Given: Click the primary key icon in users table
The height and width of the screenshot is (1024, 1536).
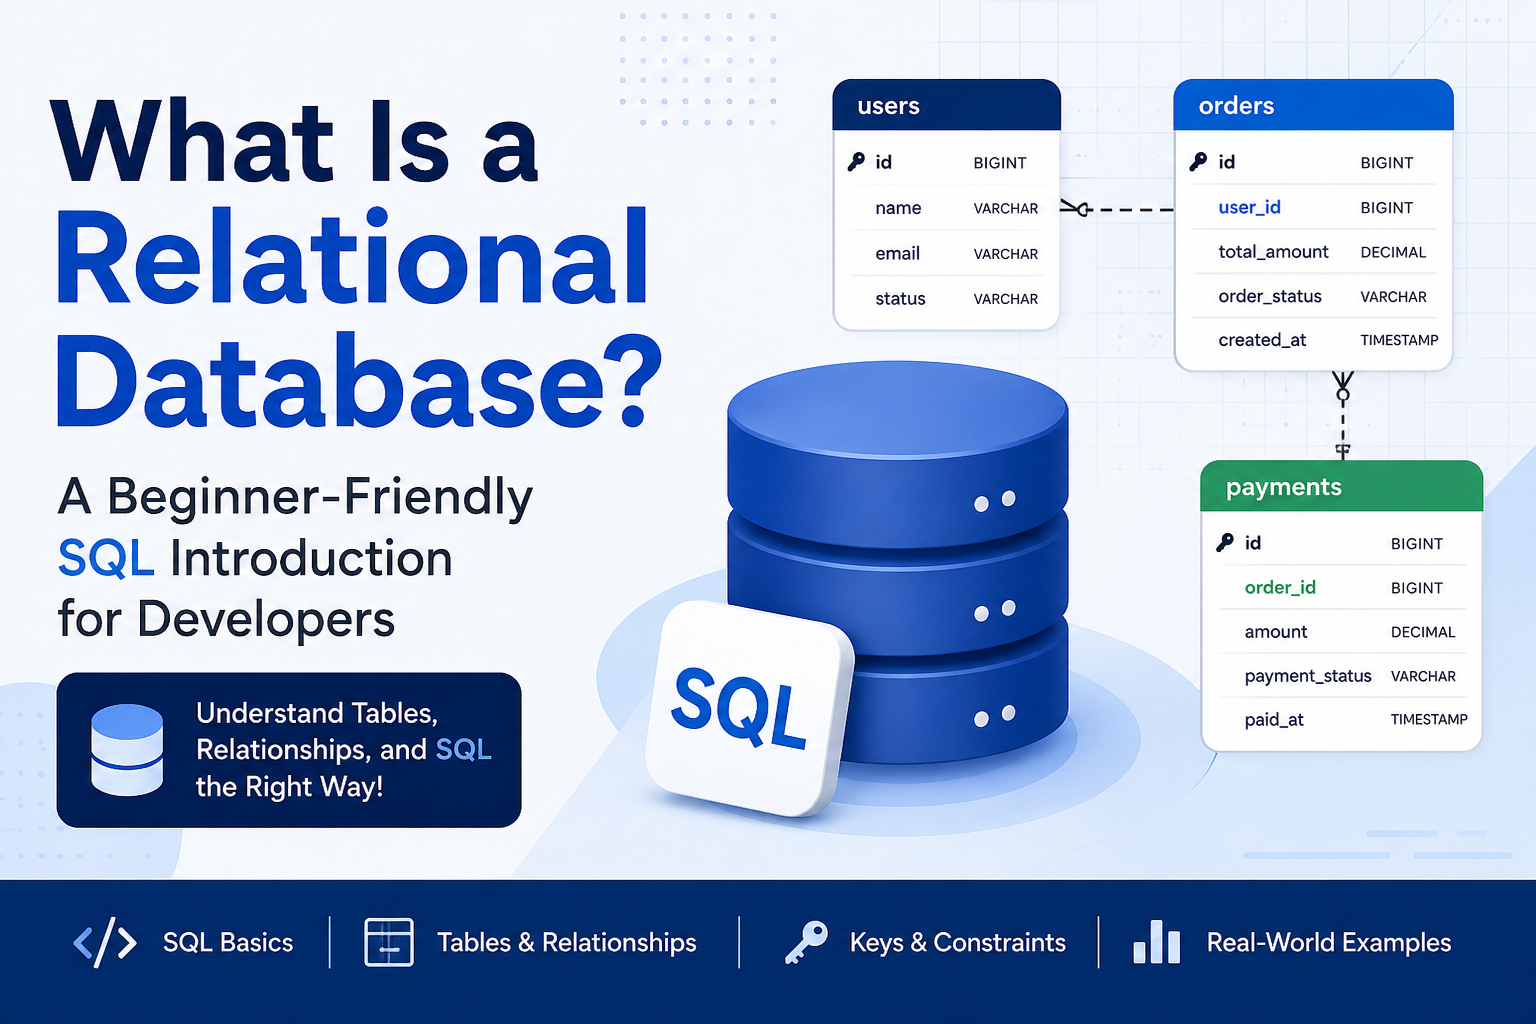Looking at the screenshot, I should 856,162.
